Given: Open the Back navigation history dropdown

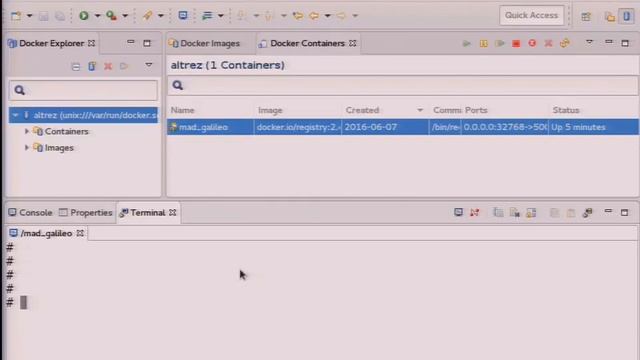Looking at the screenshot, I should pos(327,16).
